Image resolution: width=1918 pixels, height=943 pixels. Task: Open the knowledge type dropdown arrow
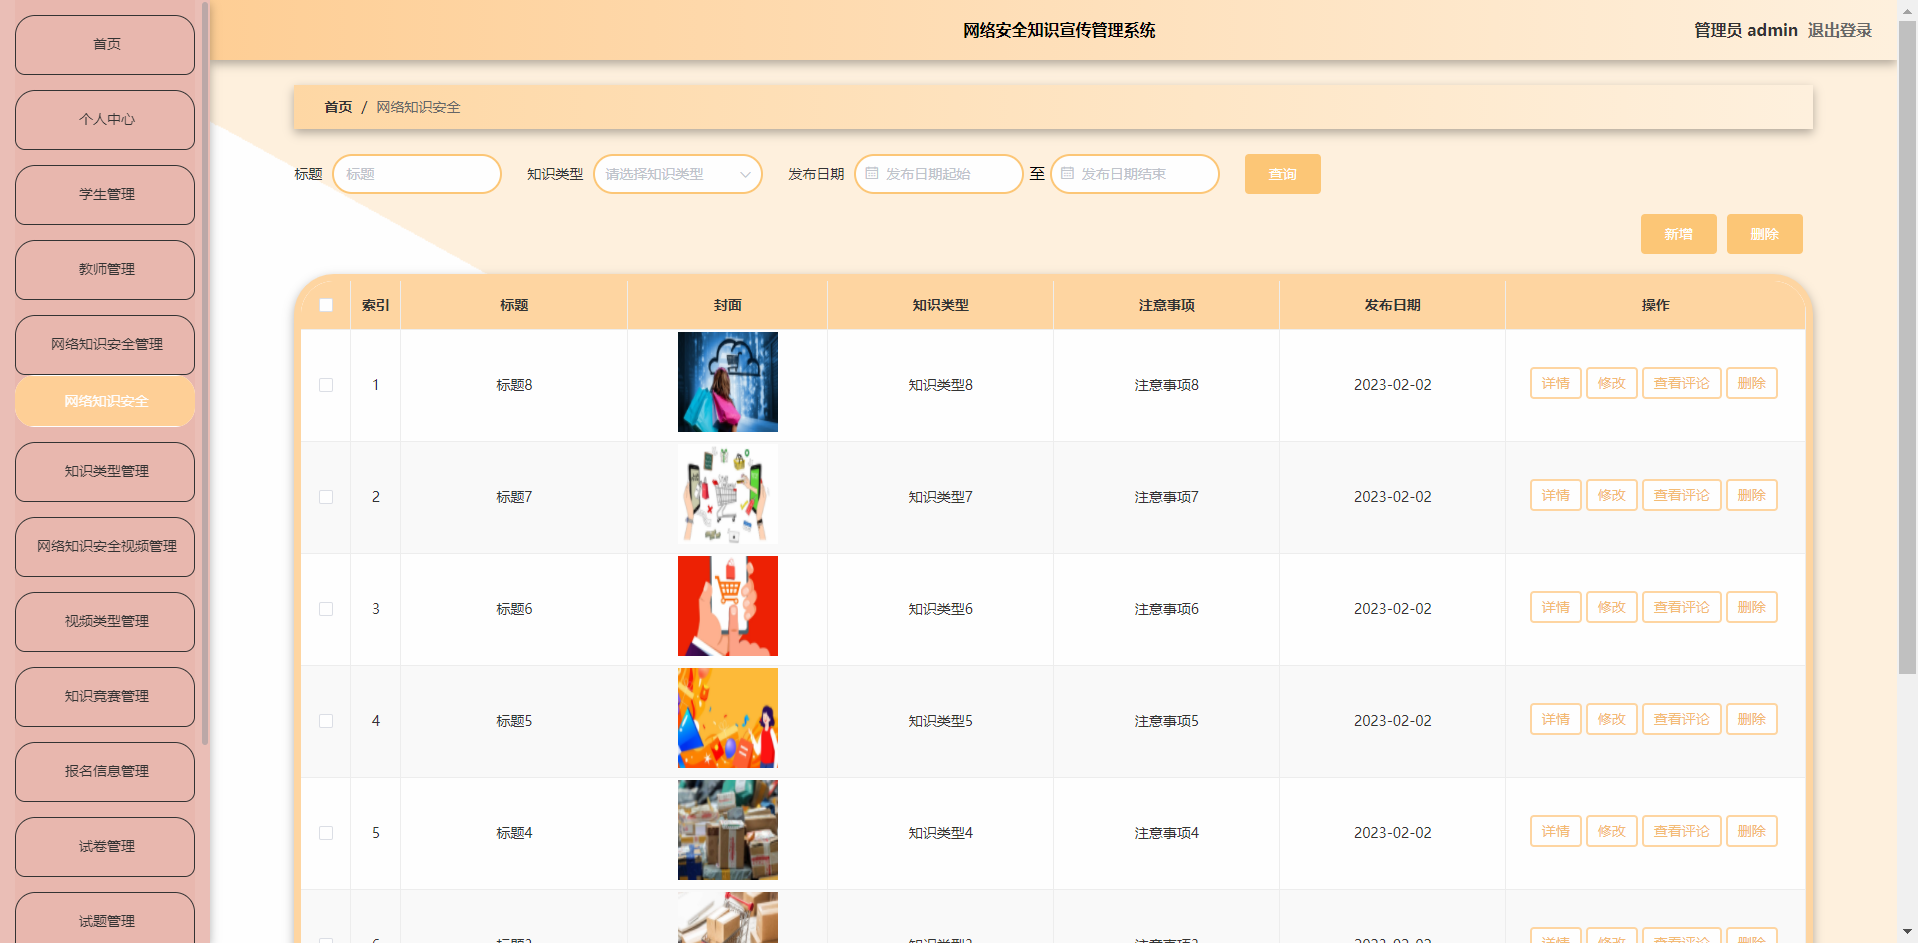(x=745, y=175)
